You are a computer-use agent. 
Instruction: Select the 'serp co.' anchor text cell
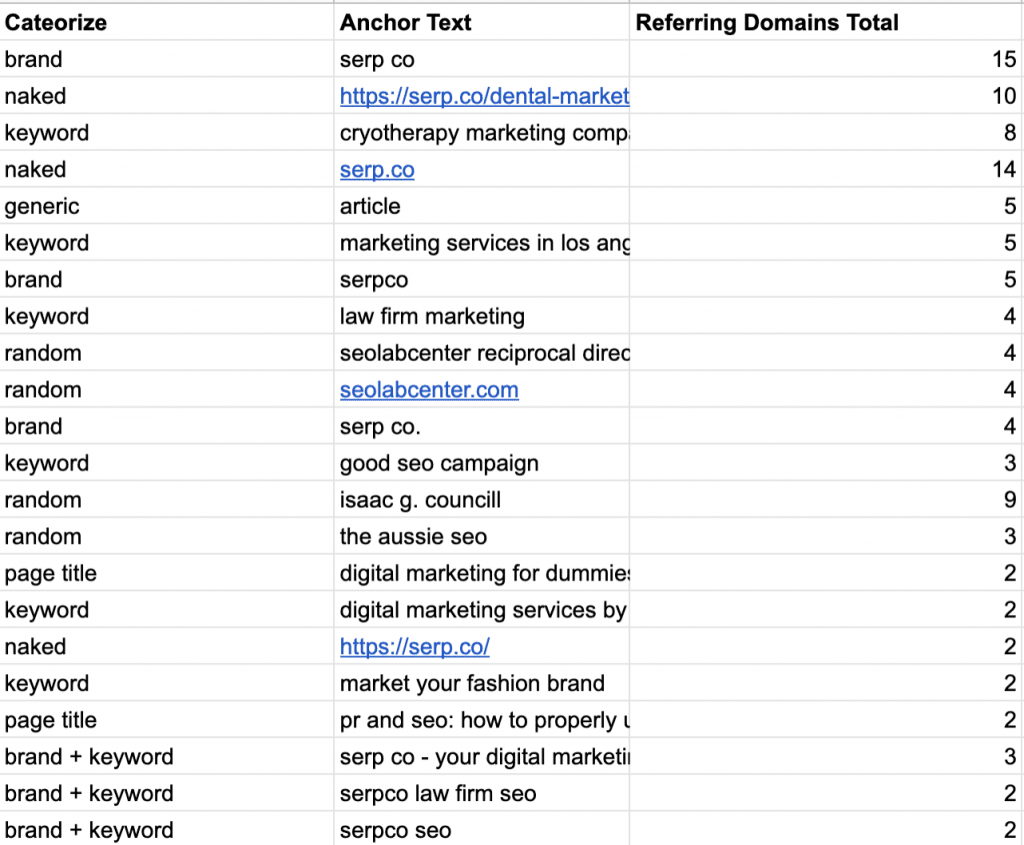coord(481,426)
